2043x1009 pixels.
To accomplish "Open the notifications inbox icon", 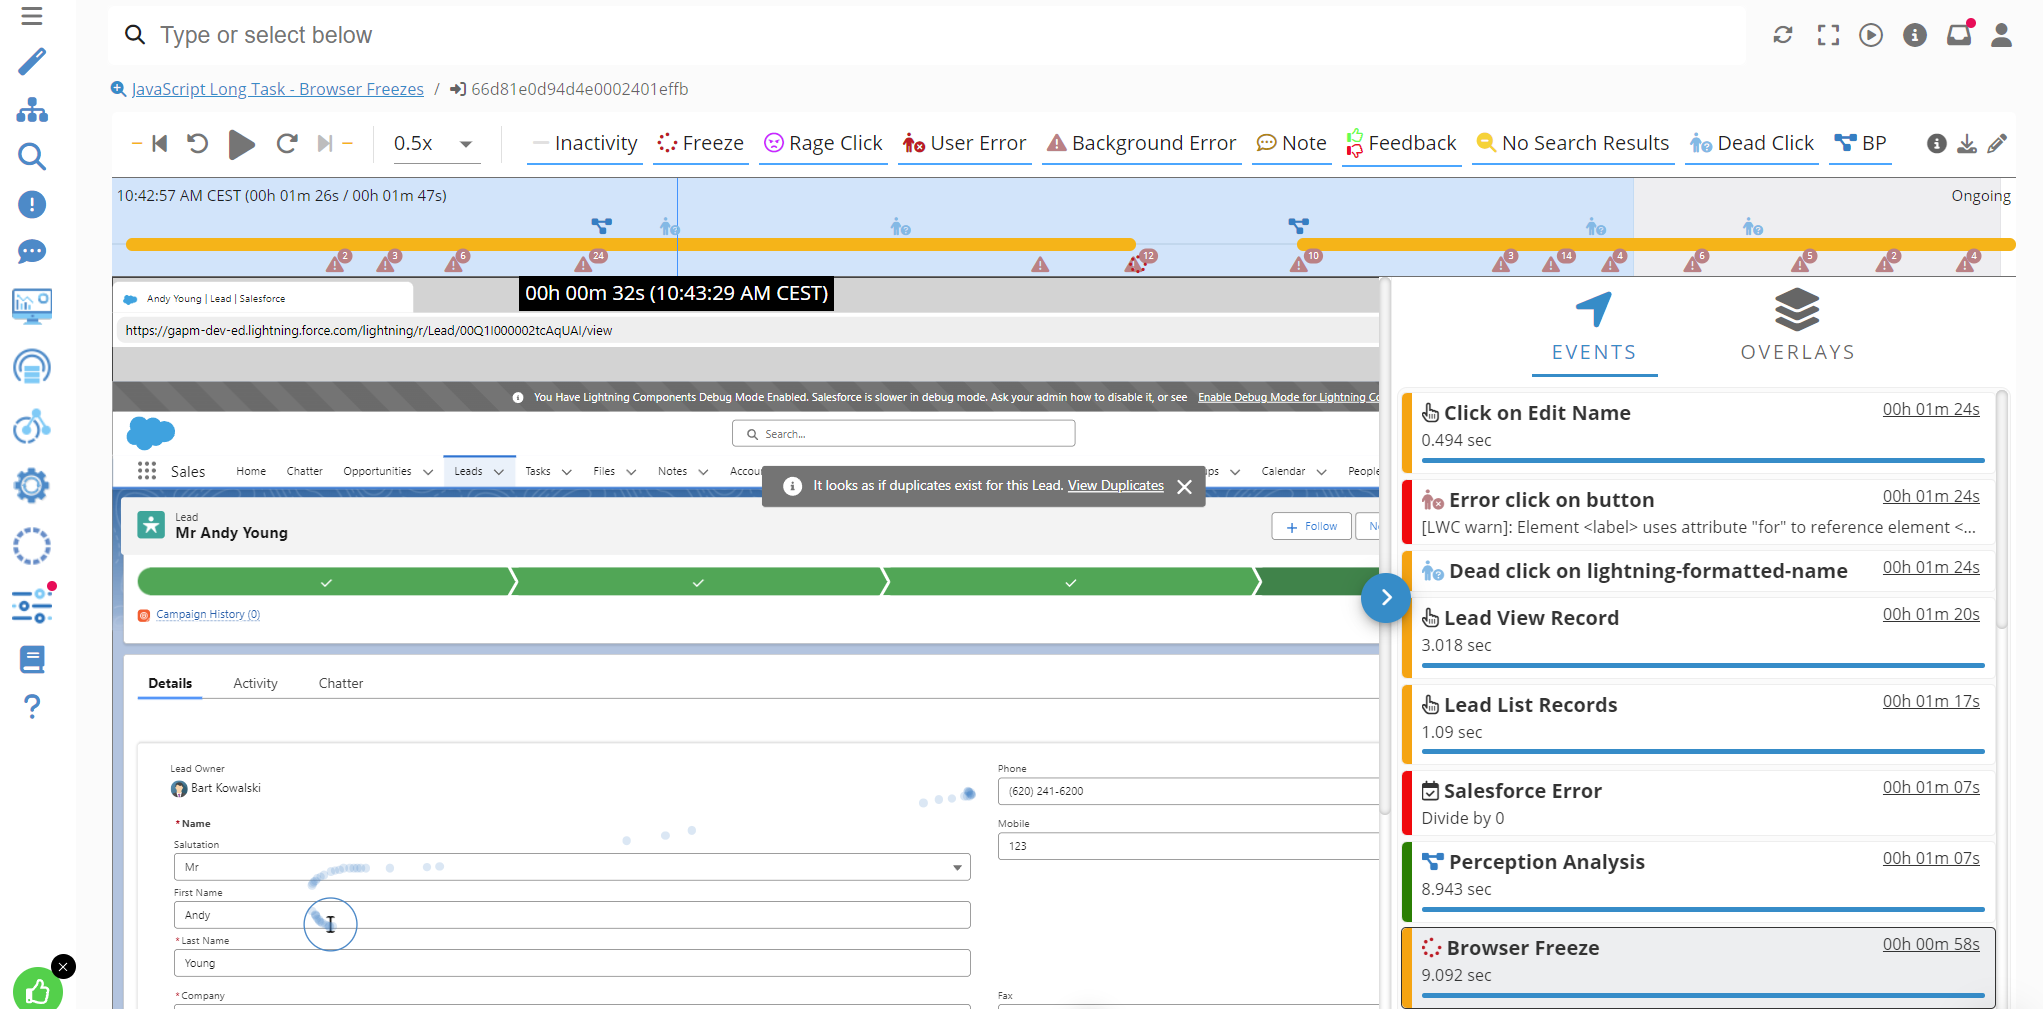I will pos(1959,35).
